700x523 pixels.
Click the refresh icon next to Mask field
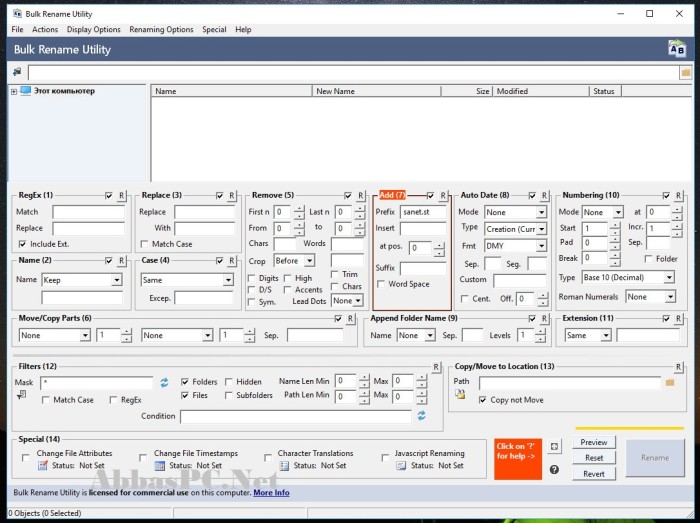click(164, 382)
